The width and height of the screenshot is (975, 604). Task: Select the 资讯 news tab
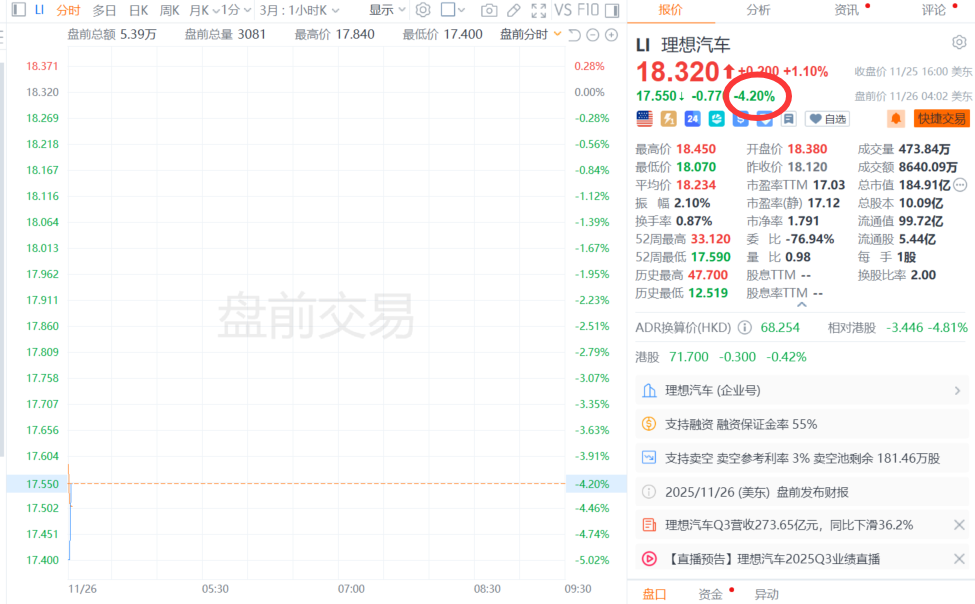846,10
